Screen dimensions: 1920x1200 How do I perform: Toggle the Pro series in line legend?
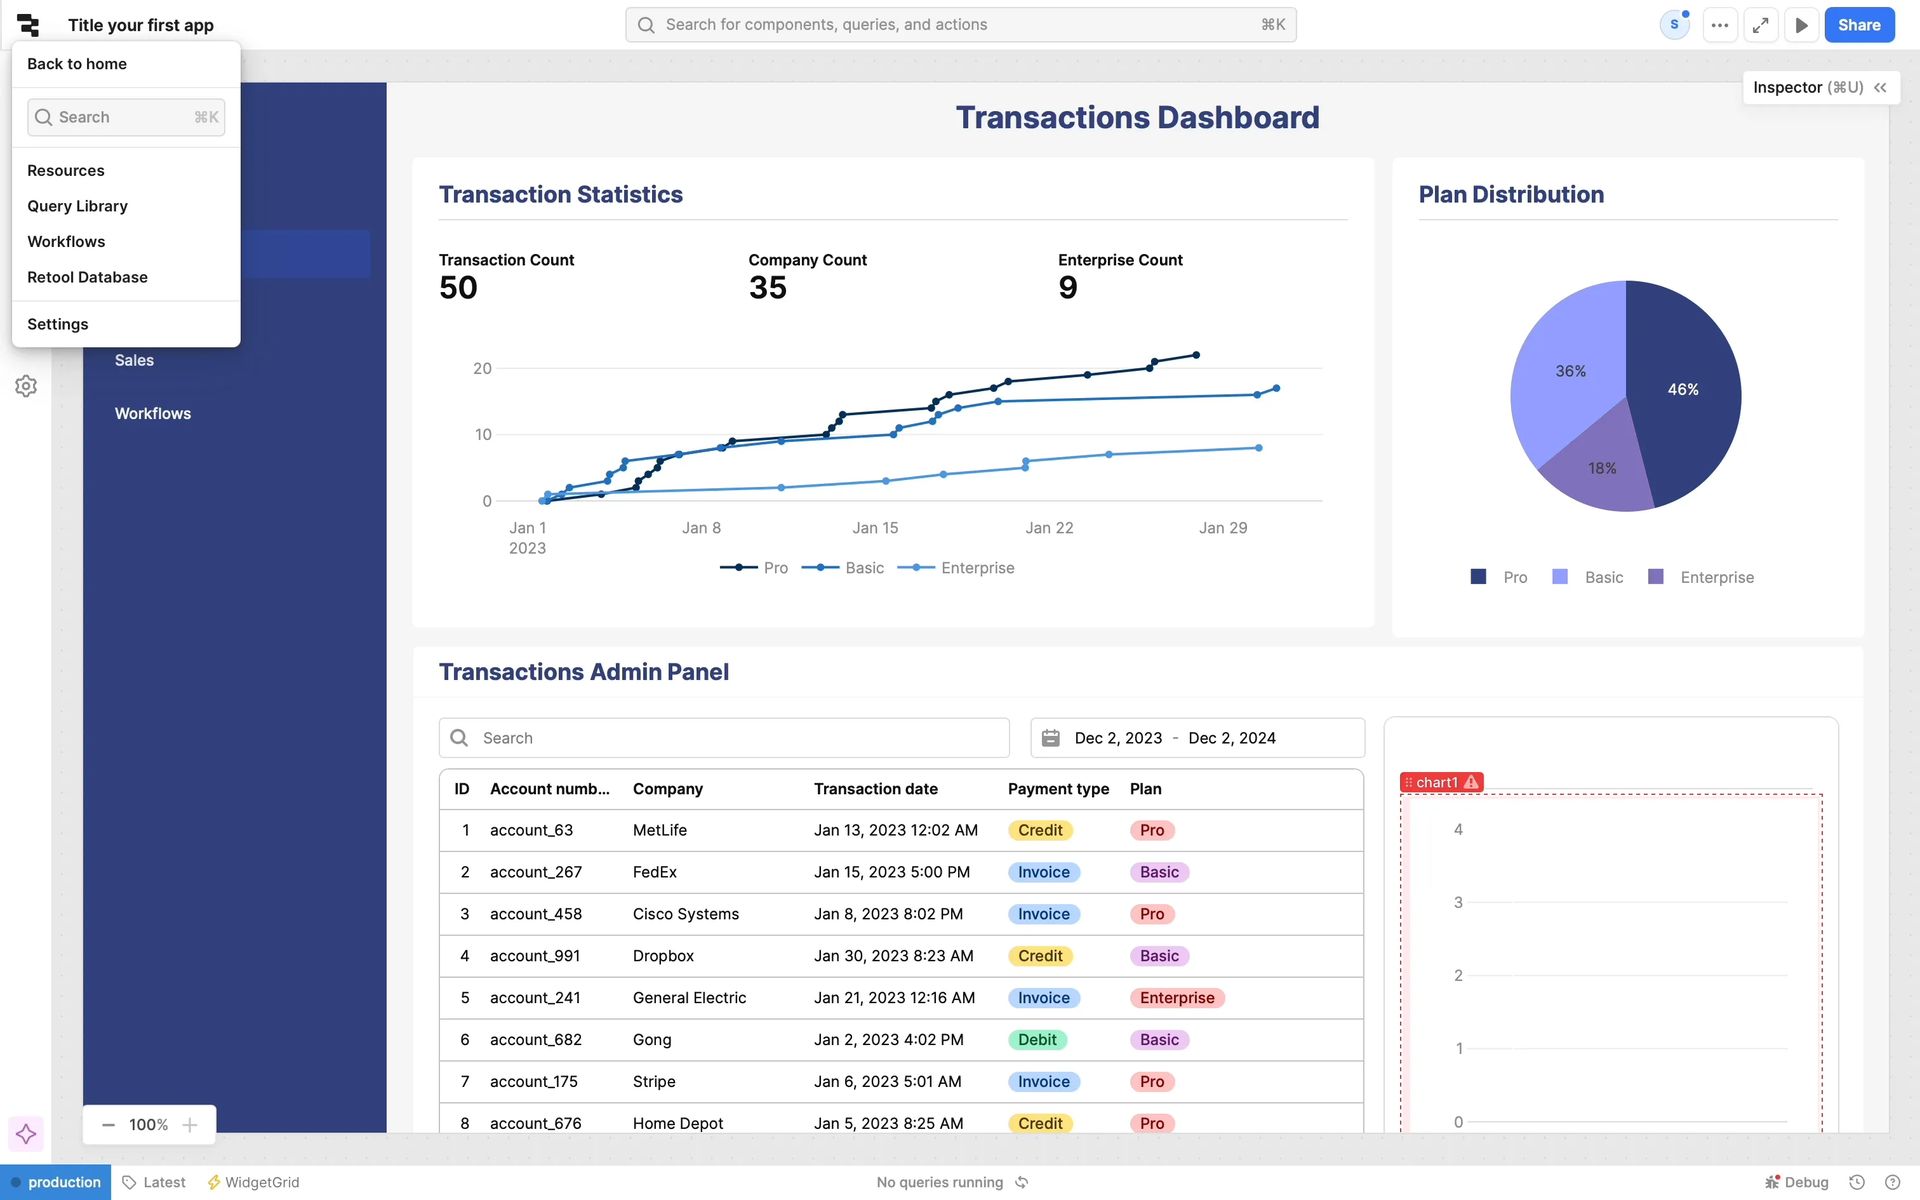tap(754, 568)
